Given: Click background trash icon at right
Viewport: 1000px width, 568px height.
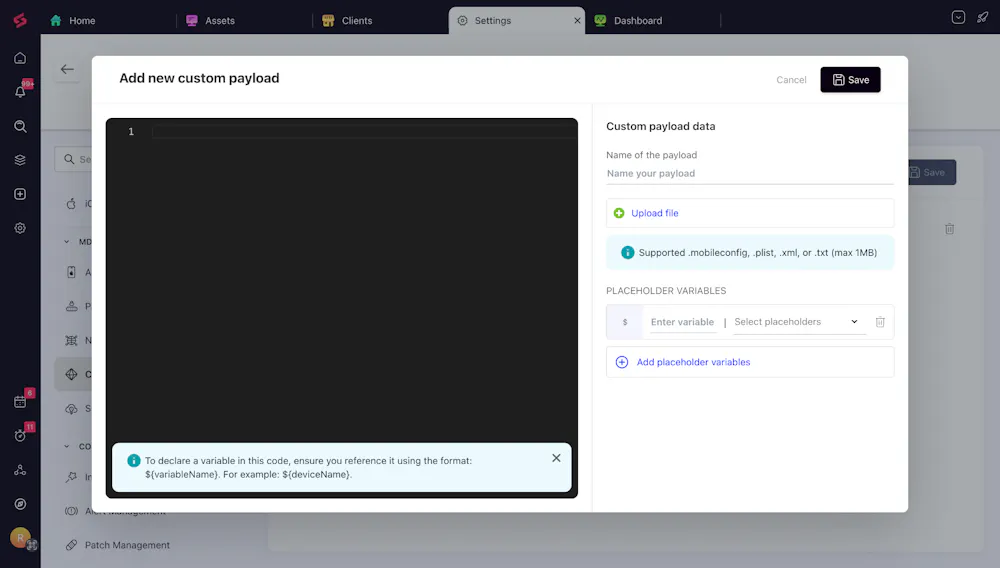Looking at the screenshot, I should pyautogui.click(x=949, y=228).
